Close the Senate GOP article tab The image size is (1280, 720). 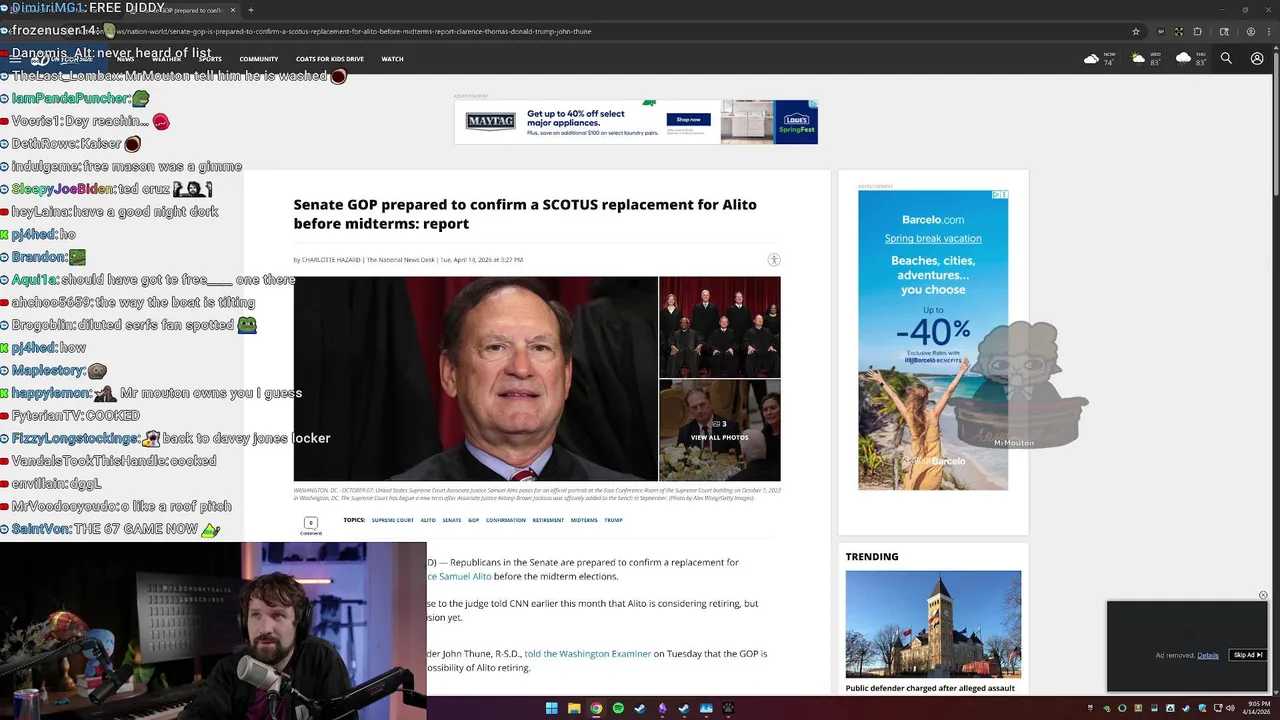point(233,10)
